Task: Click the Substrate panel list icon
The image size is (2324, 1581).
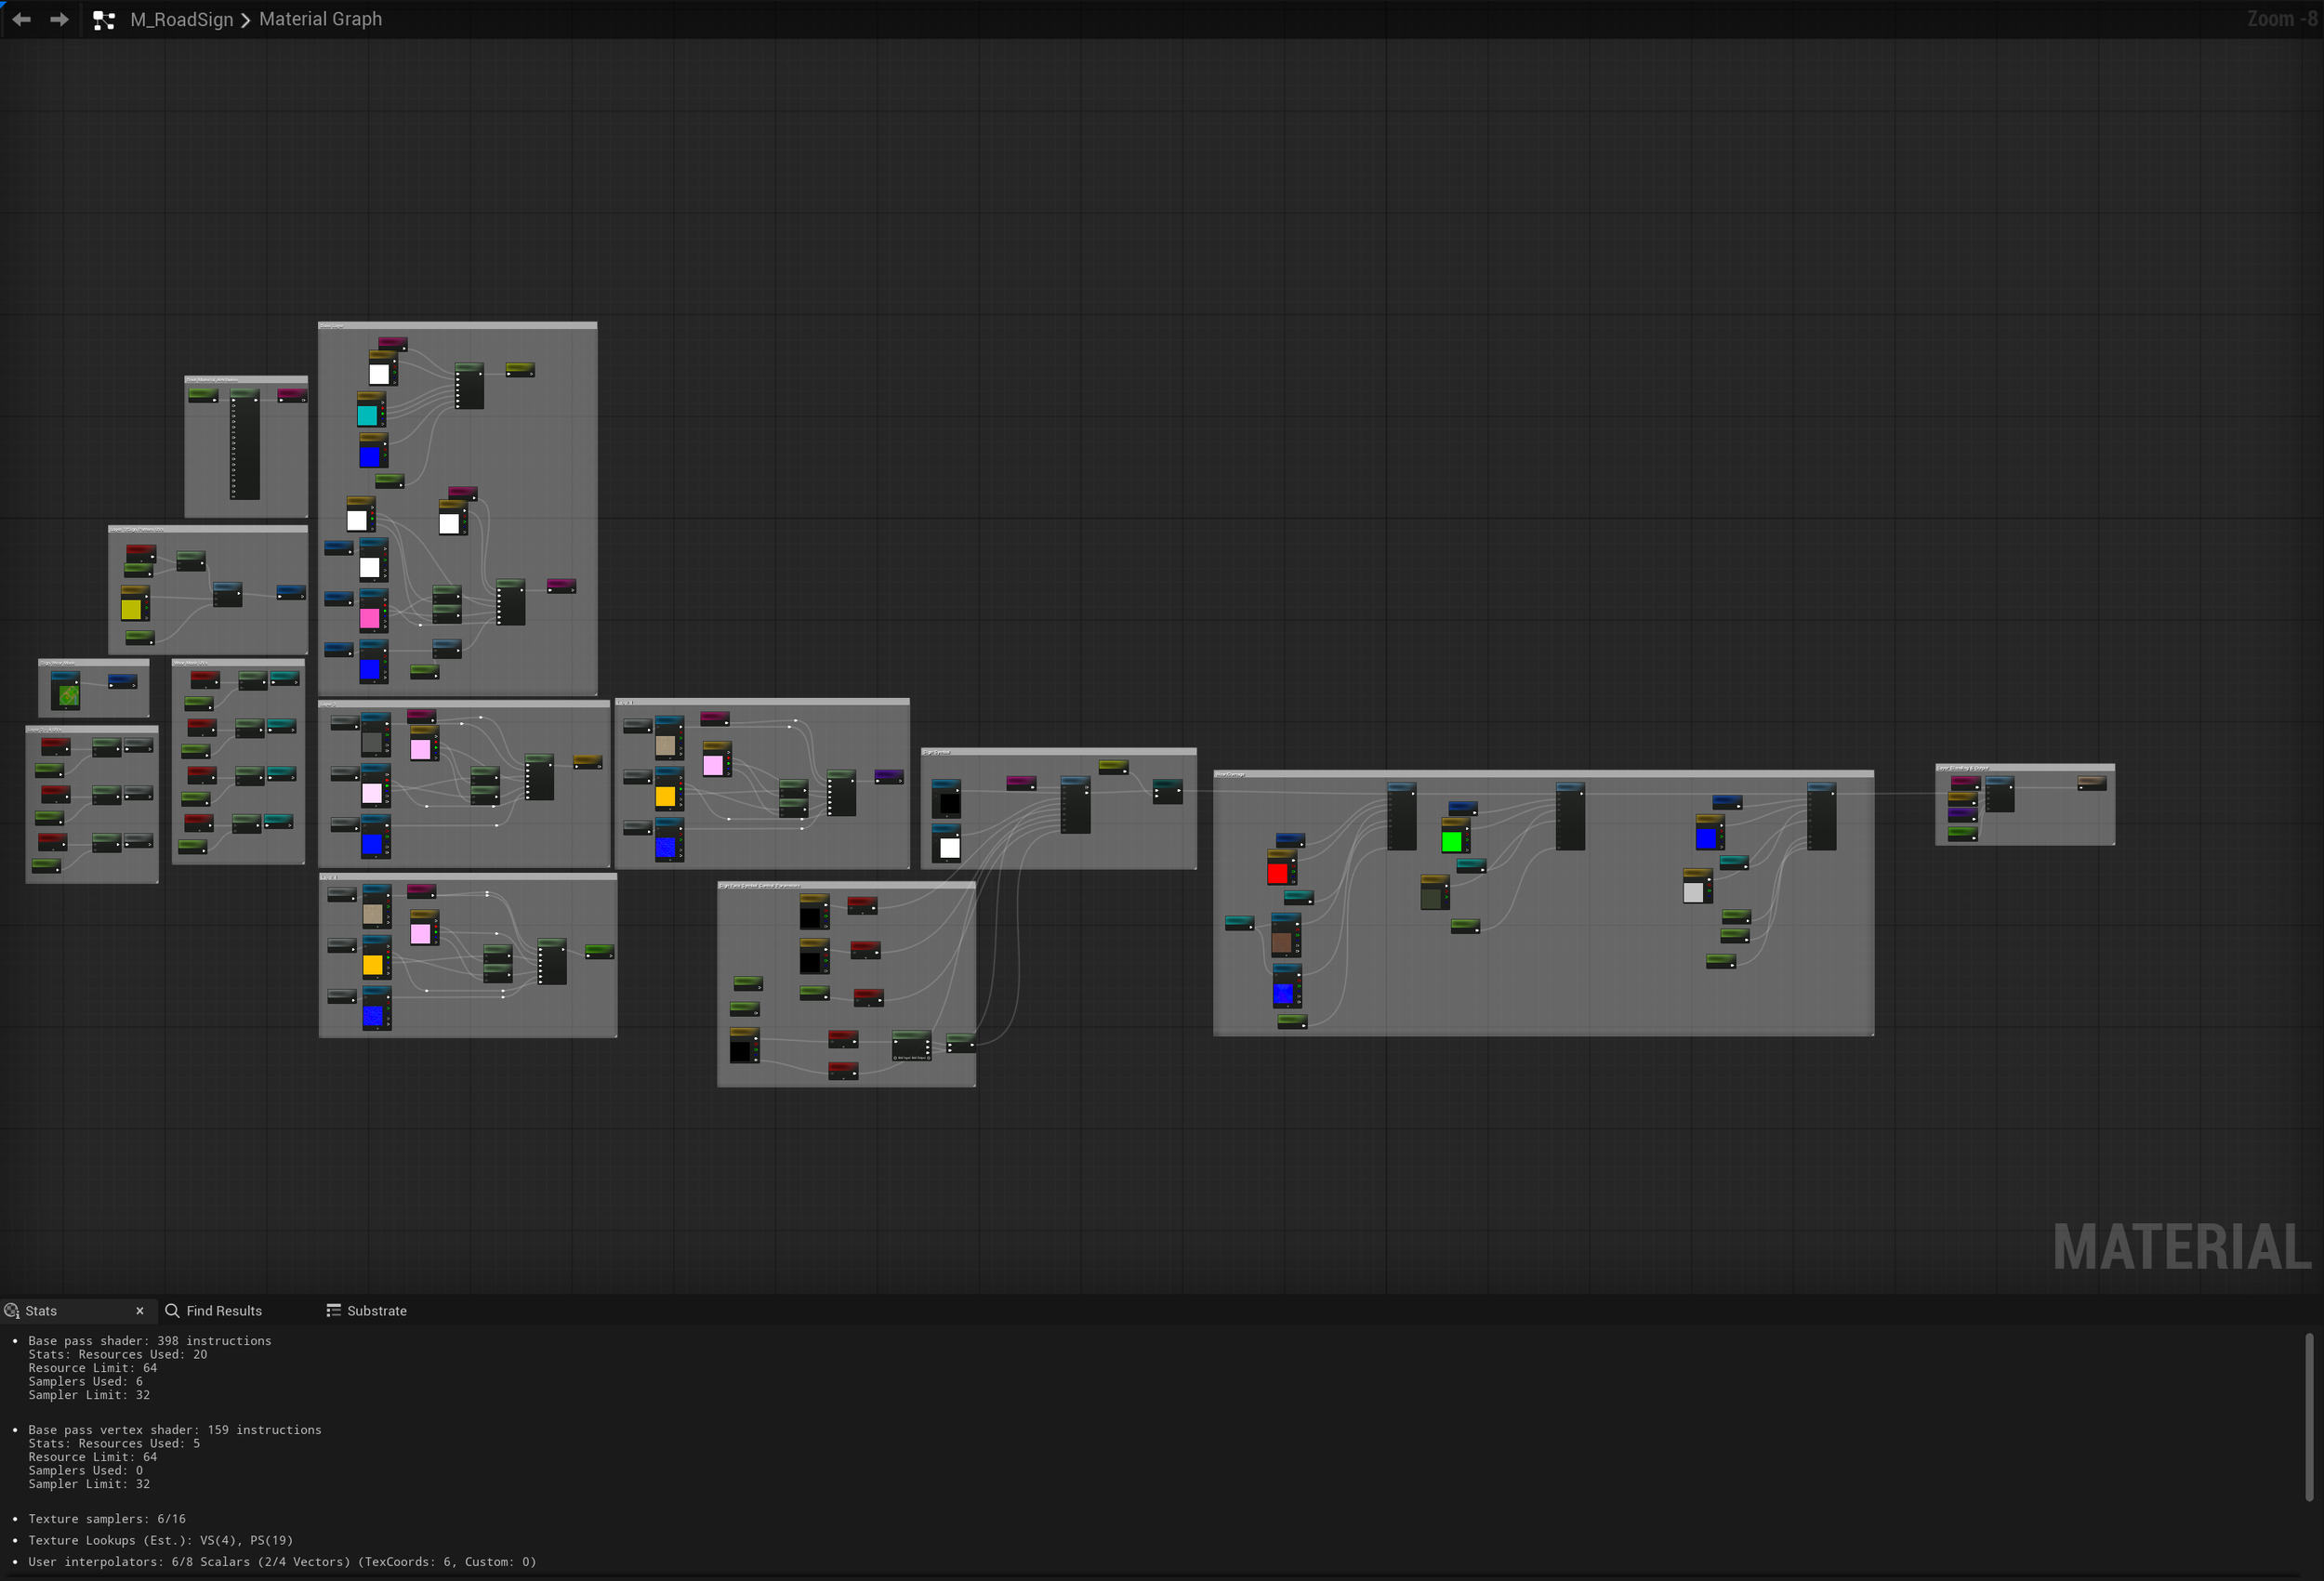Action: (x=333, y=1311)
